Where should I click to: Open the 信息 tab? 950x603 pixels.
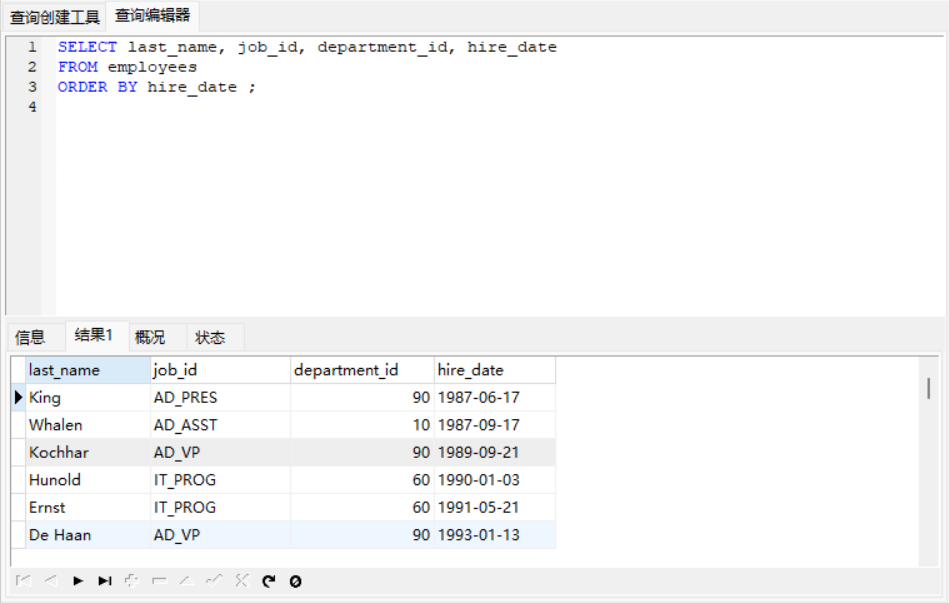click(x=31, y=337)
